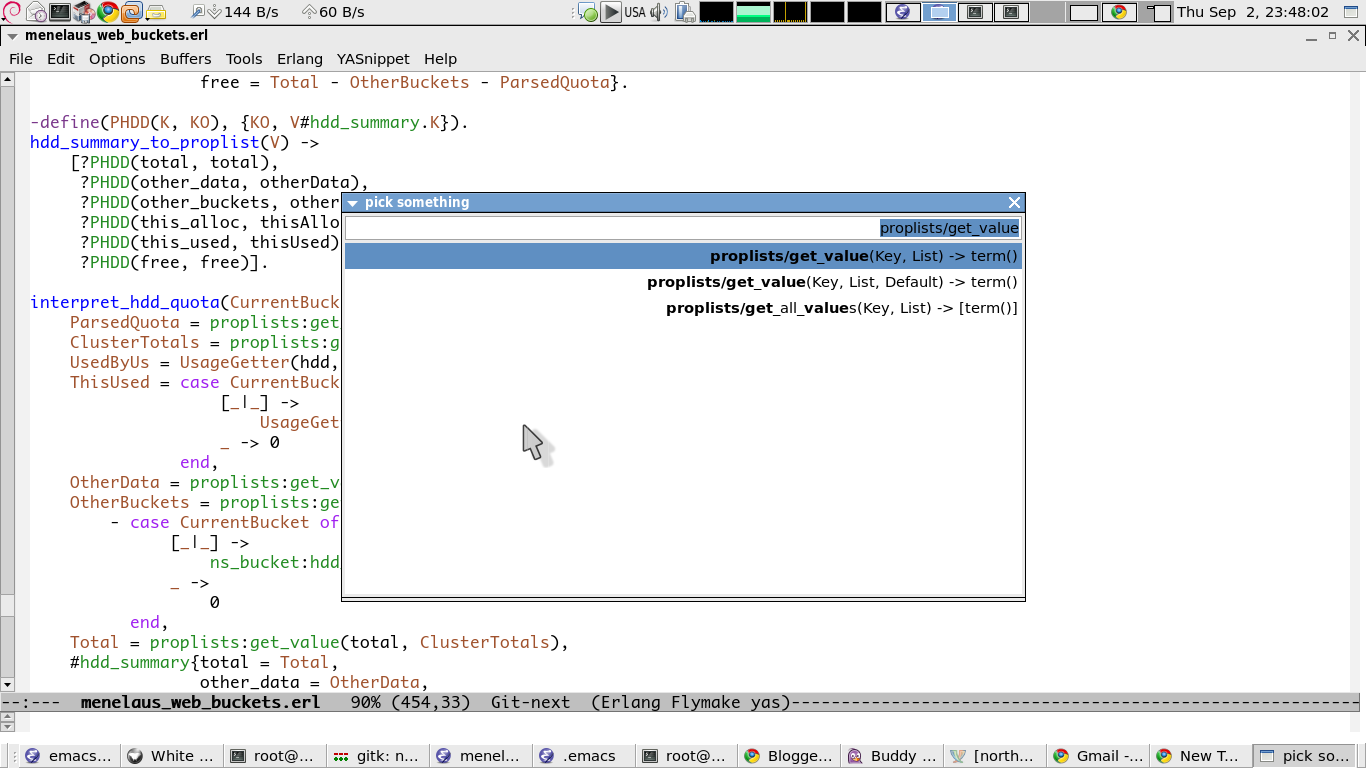This screenshot has width=1366, height=768.
Task: Open the Erlang menu in Emacs
Action: tap(300, 58)
